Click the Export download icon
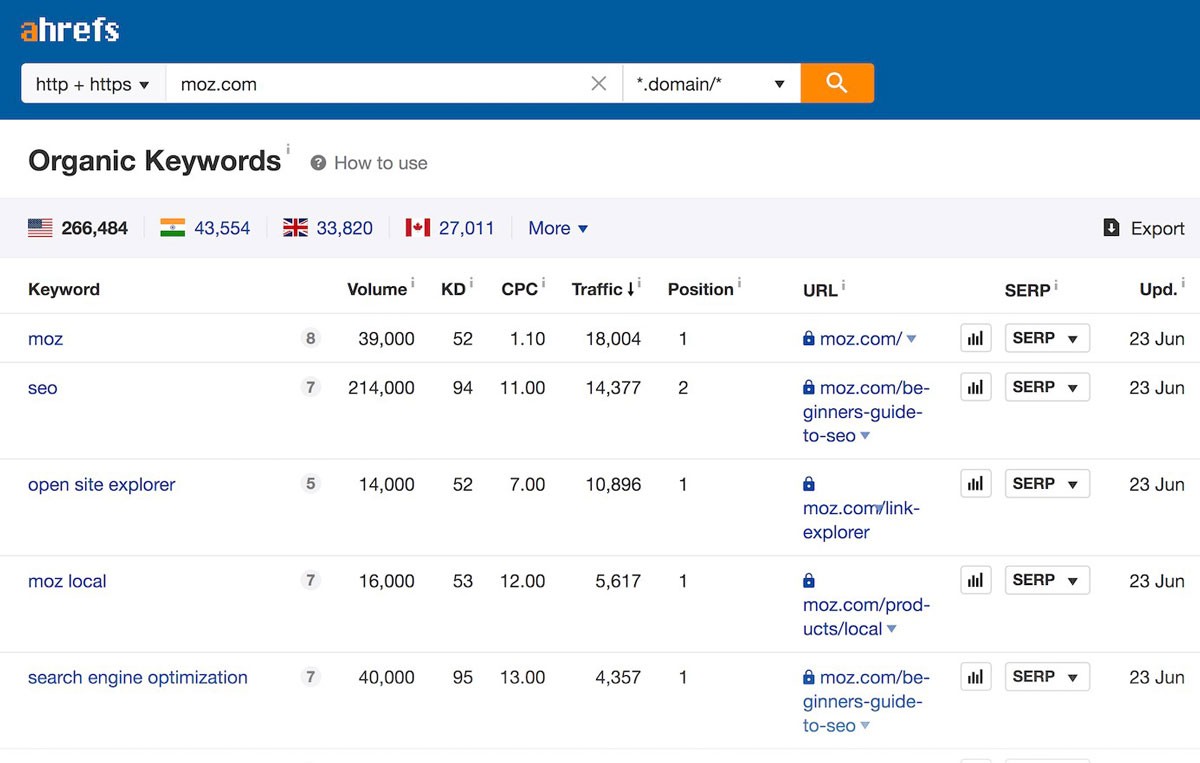Image resolution: width=1200 pixels, height=763 pixels. pos(1111,228)
